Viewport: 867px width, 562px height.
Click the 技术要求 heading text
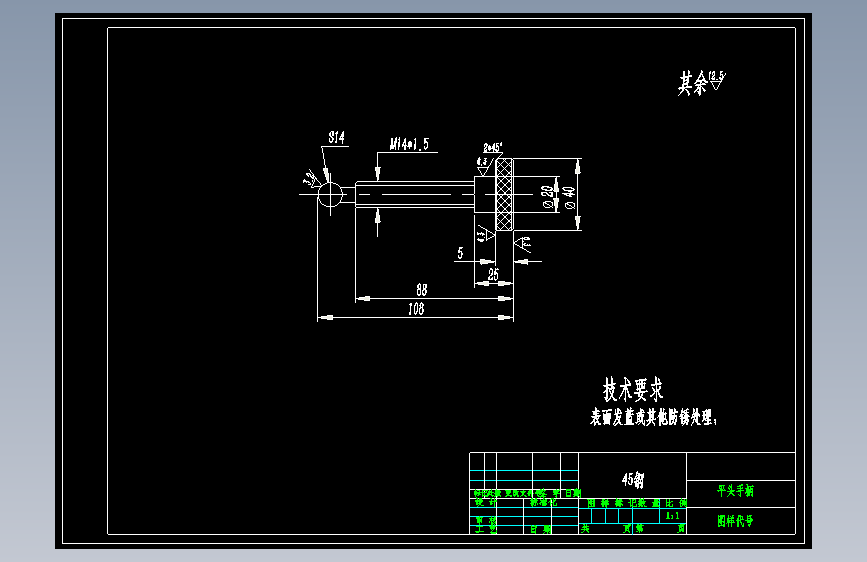pos(633,390)
